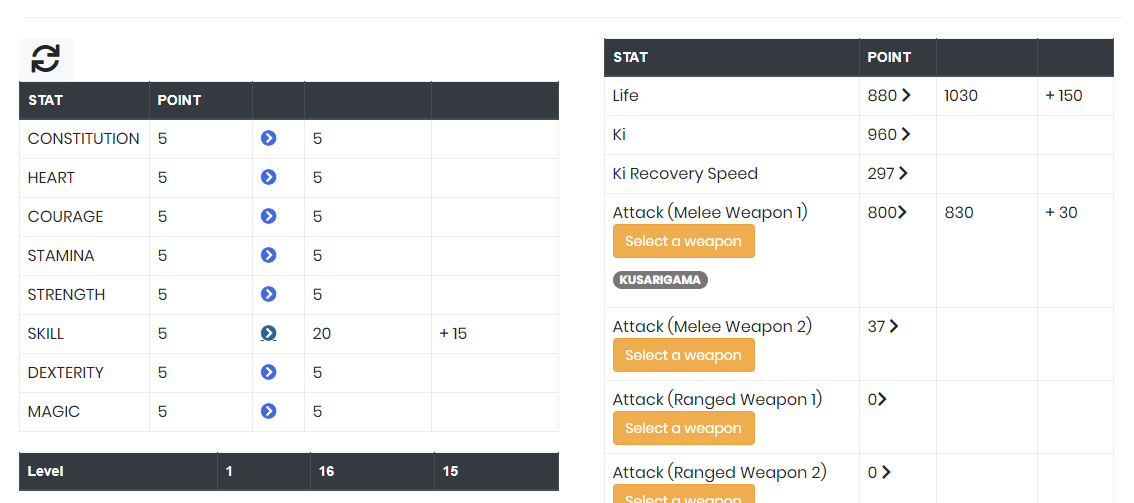
Task: Raise DEXTERITY with arrow icon
Action: 268,372
